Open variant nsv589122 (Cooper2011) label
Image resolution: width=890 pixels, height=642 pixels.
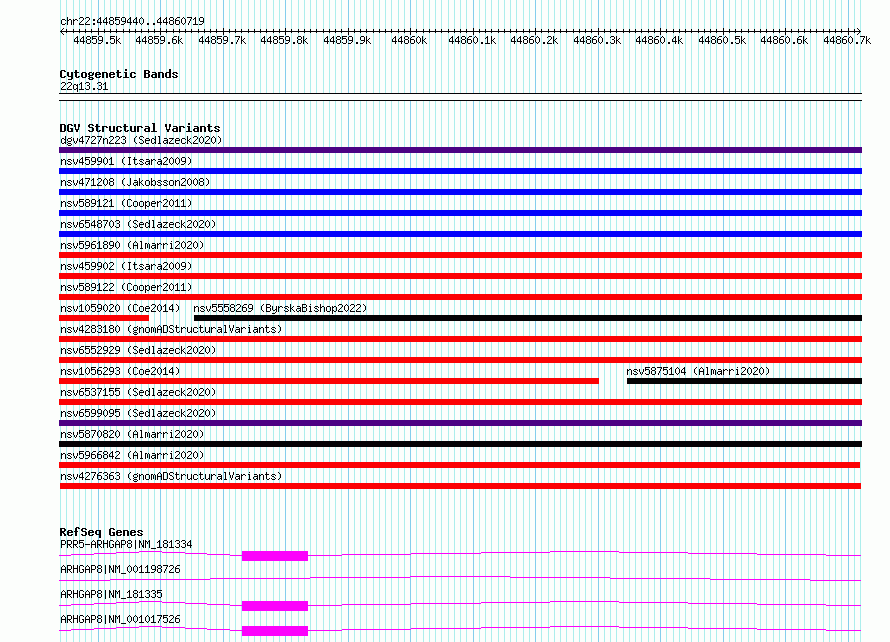tap(126, 287)
